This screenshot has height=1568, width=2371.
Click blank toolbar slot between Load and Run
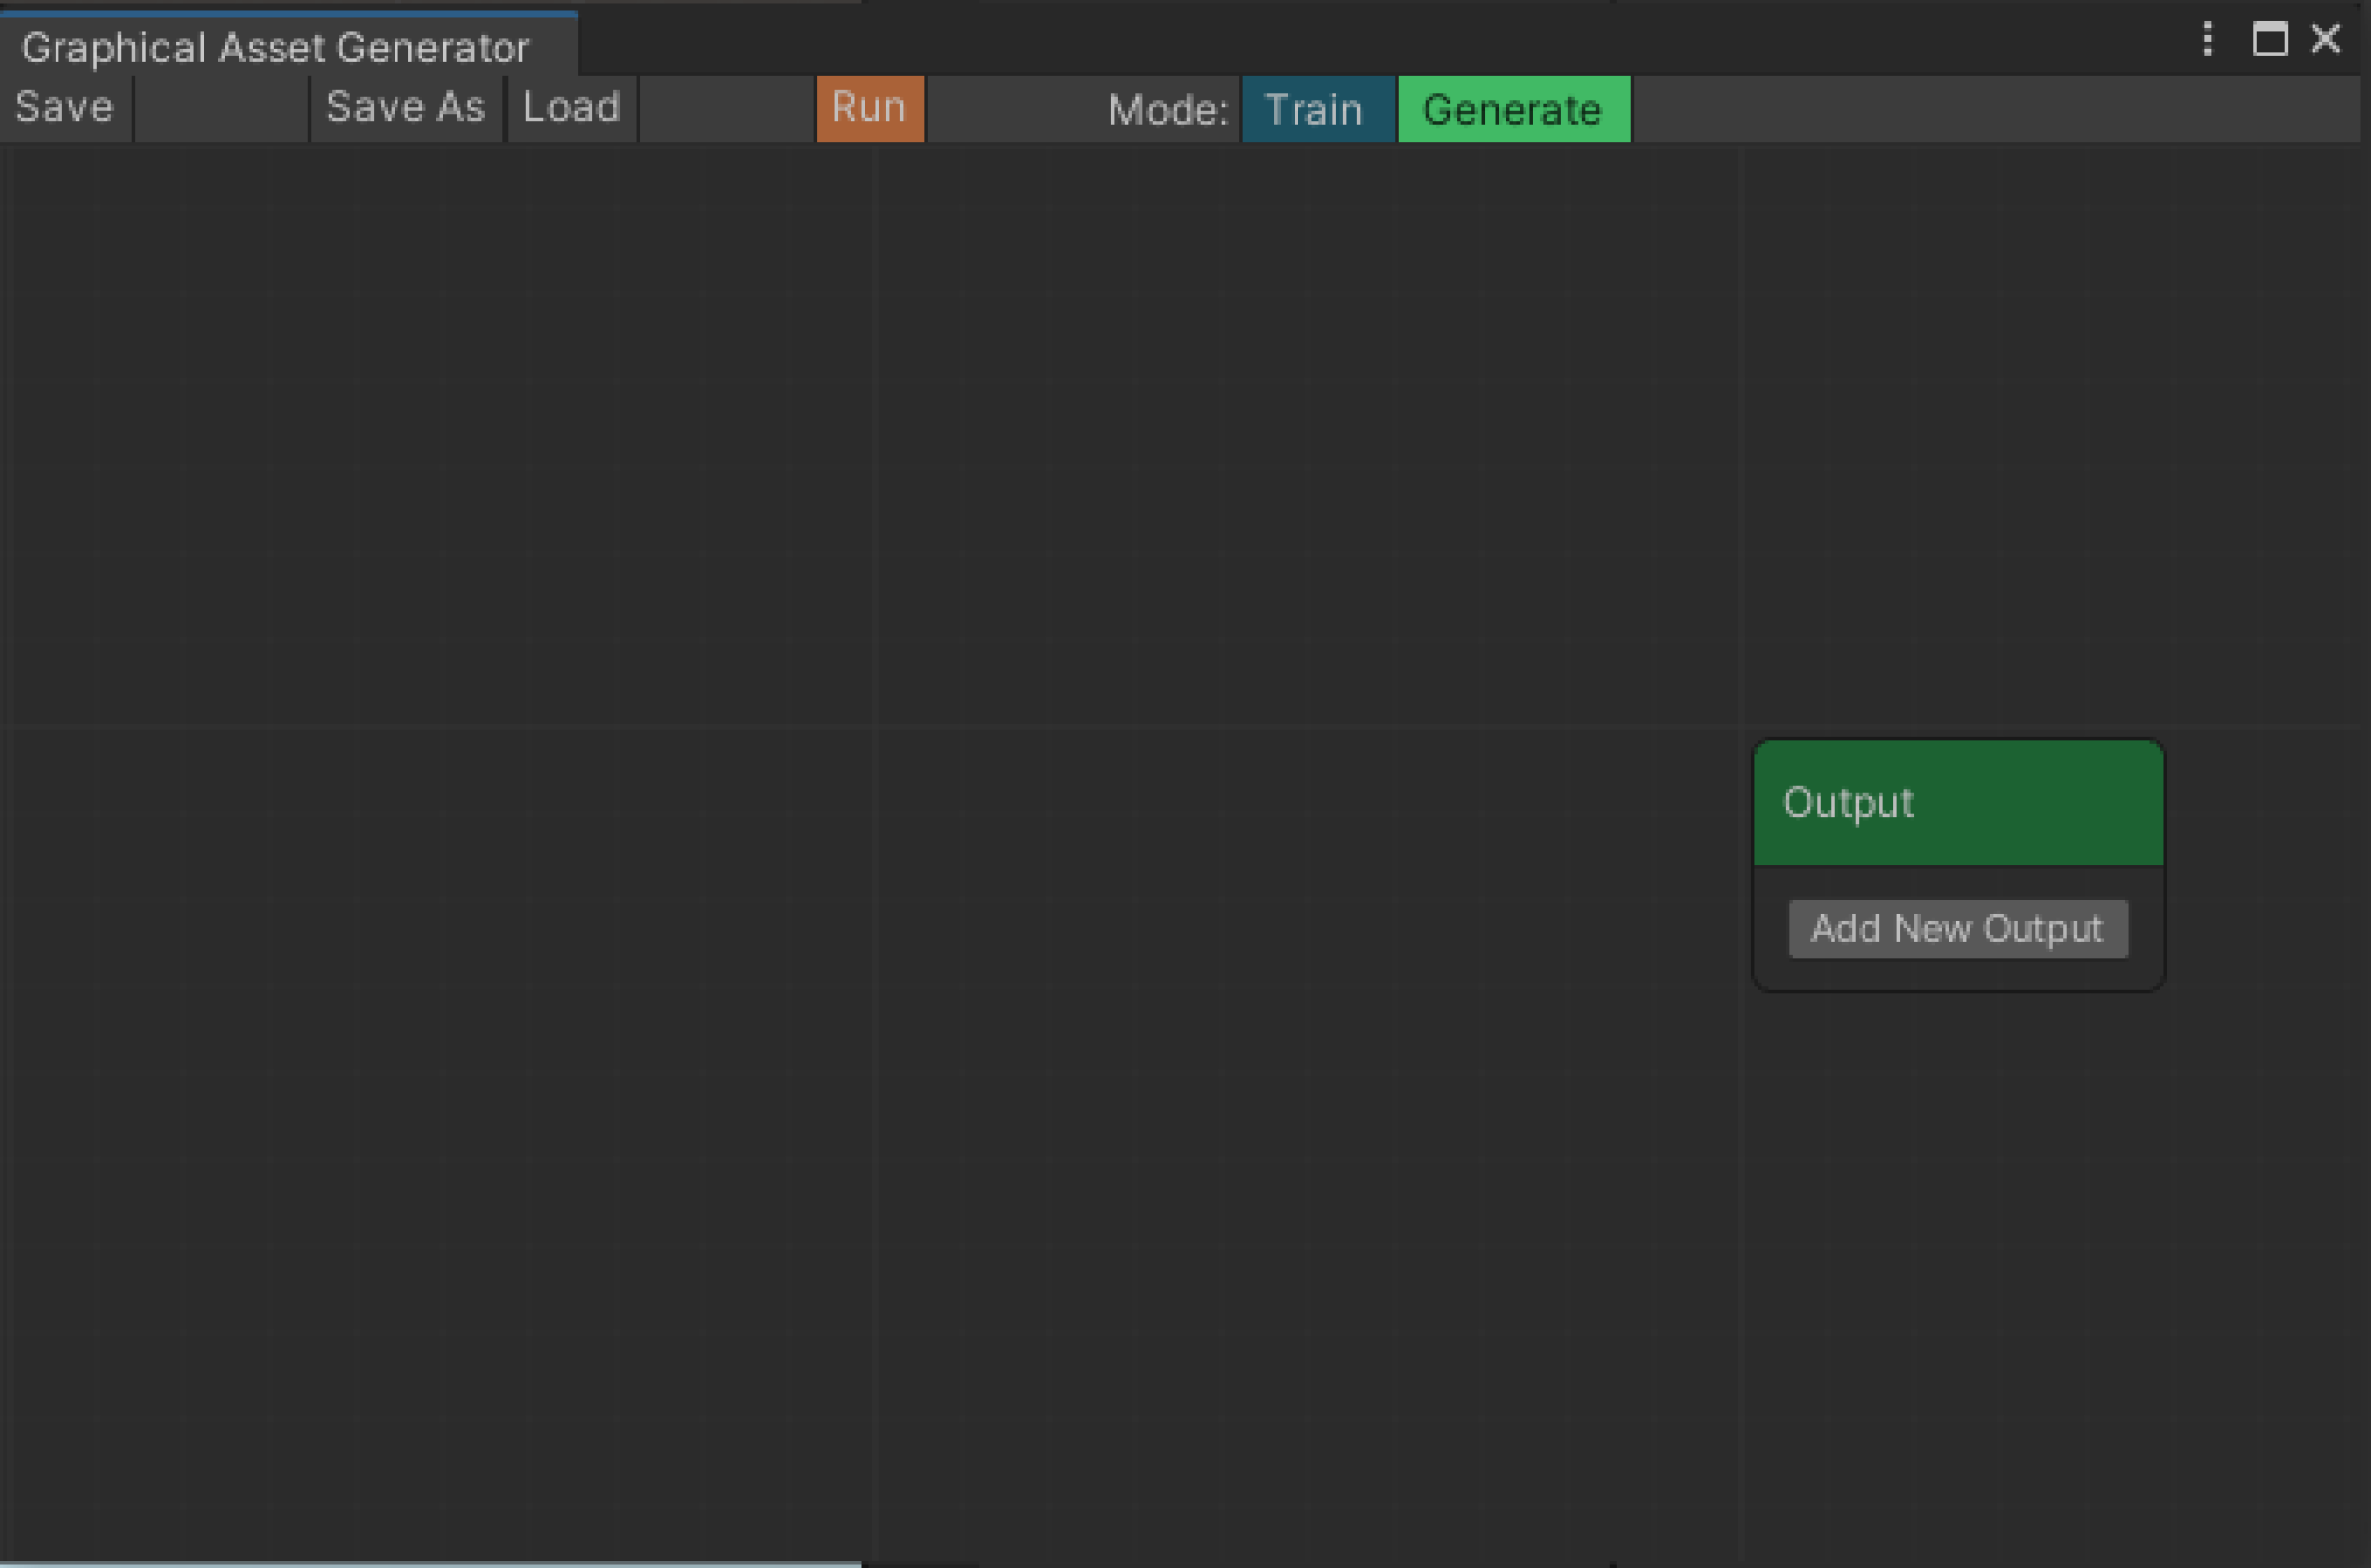pos(726,108)
